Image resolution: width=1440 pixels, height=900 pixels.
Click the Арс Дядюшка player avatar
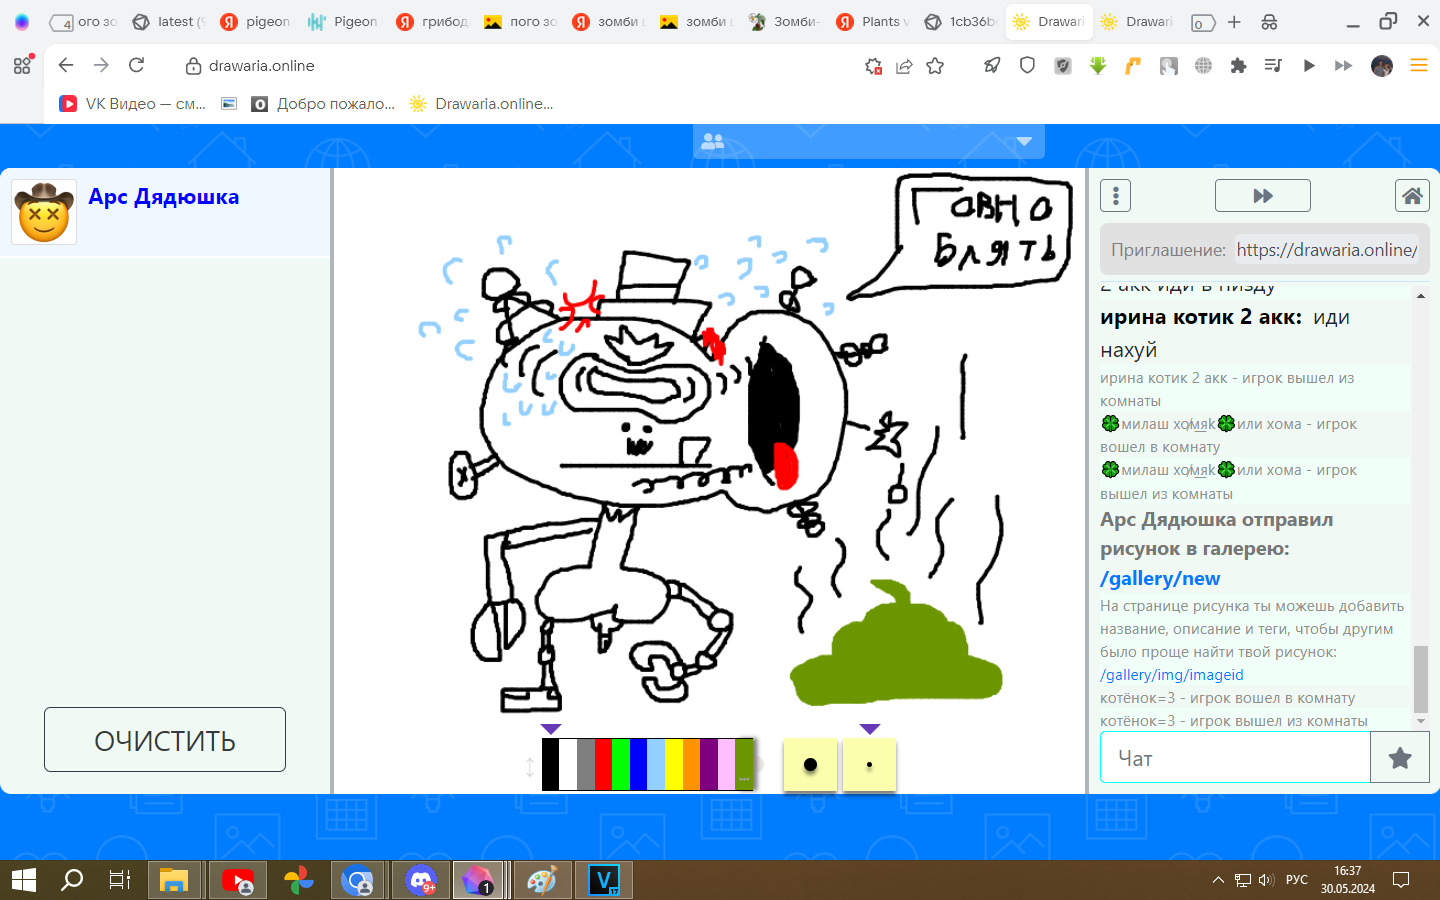pyautogui.click(x=44, y=212)
